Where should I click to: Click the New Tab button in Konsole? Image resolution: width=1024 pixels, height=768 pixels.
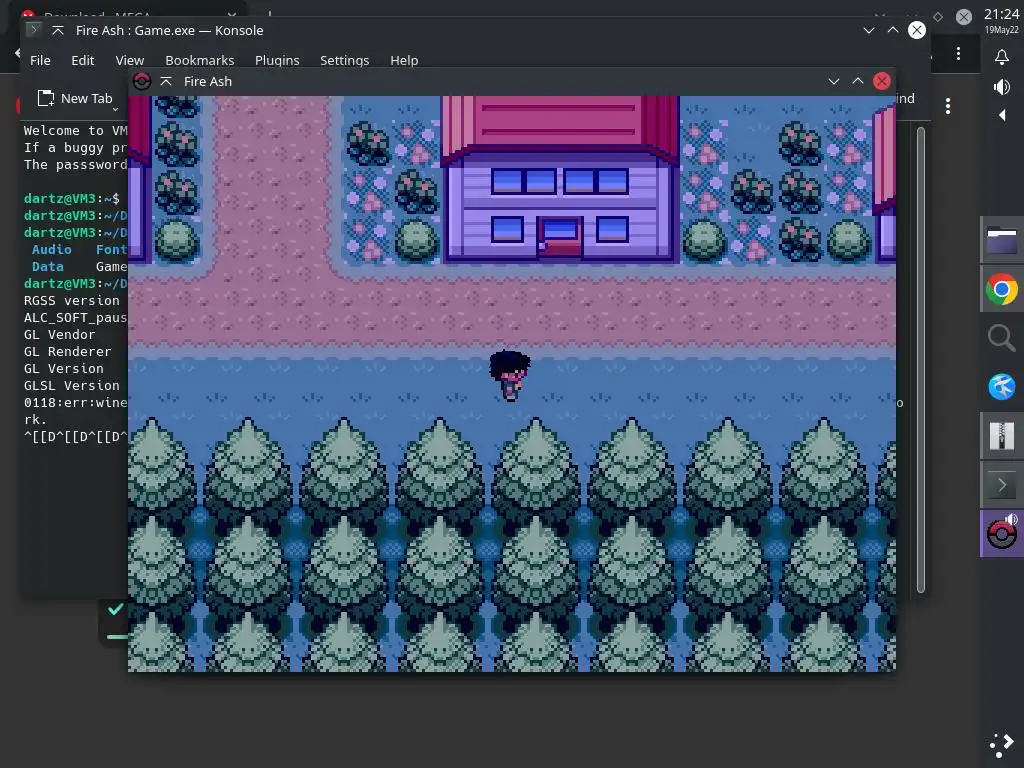(74, 99)
